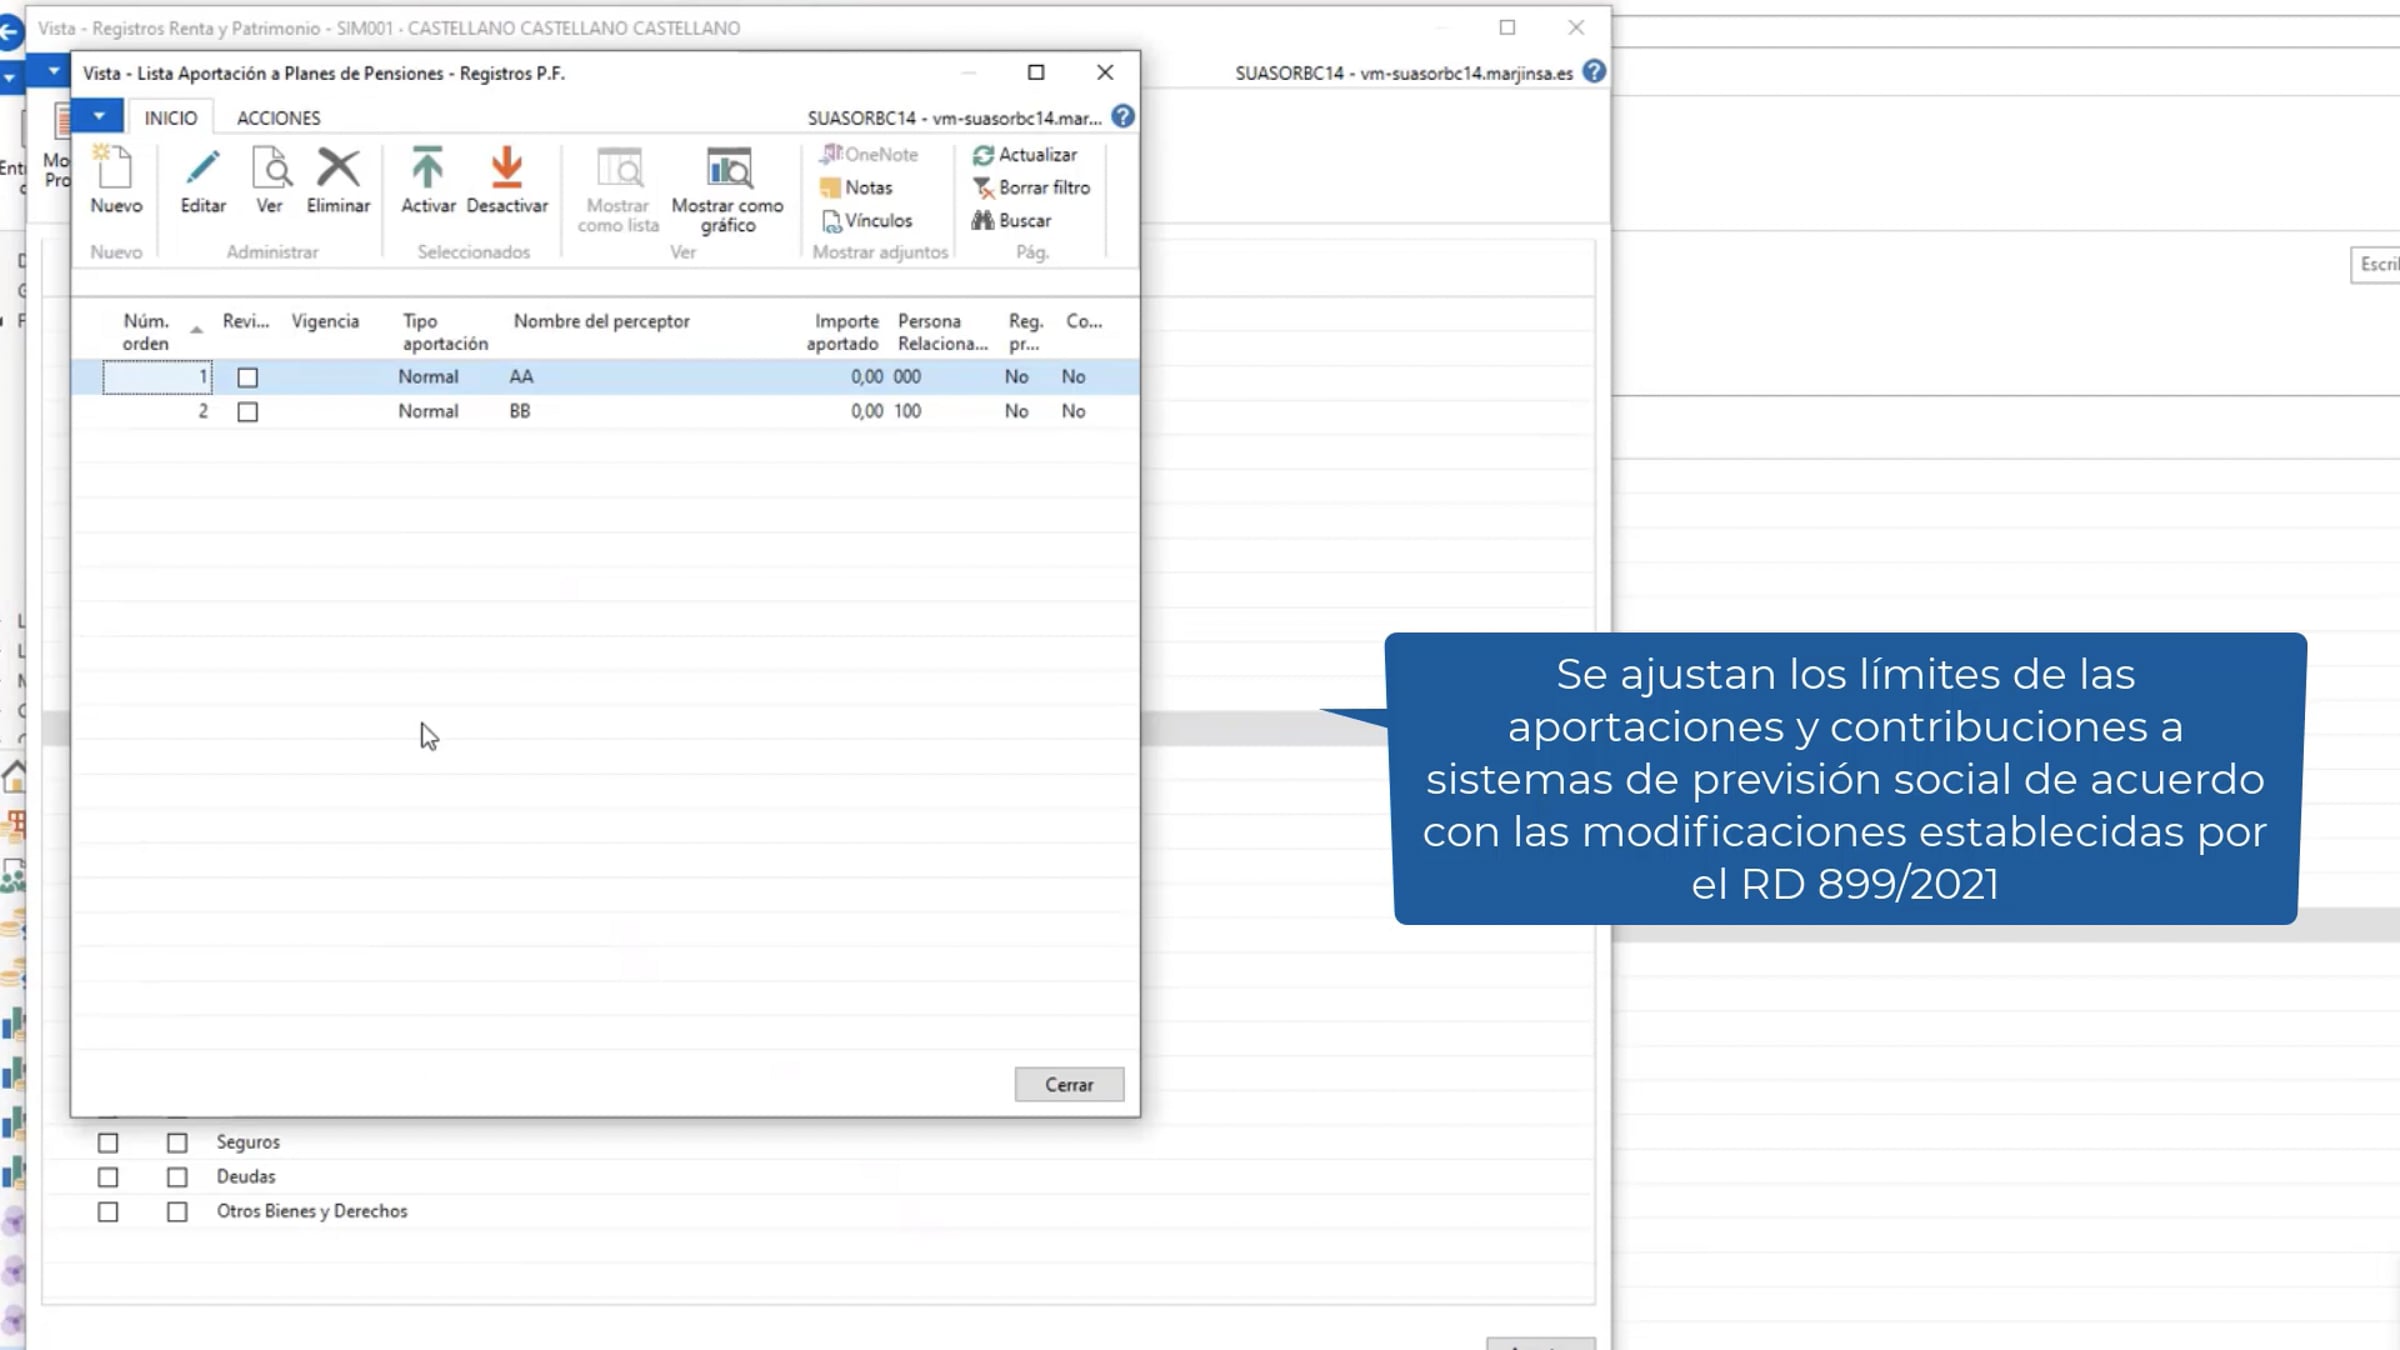
Task: Click Seguros row label
Action: [248, 1142]
